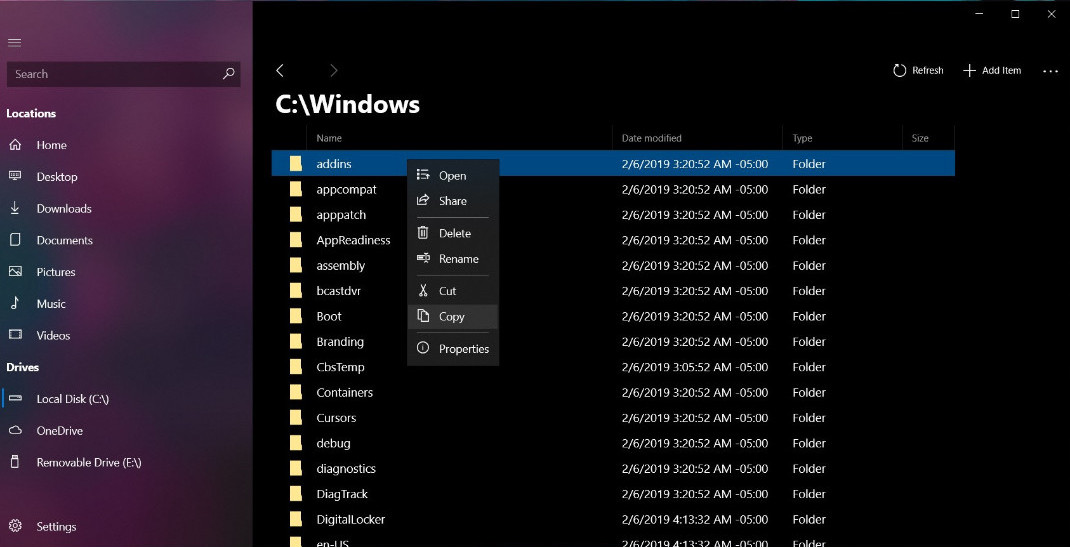This screenshot has height=547, width=1070.
Task: Click the Videos film icon in sidebar
Action: (15, 335)
